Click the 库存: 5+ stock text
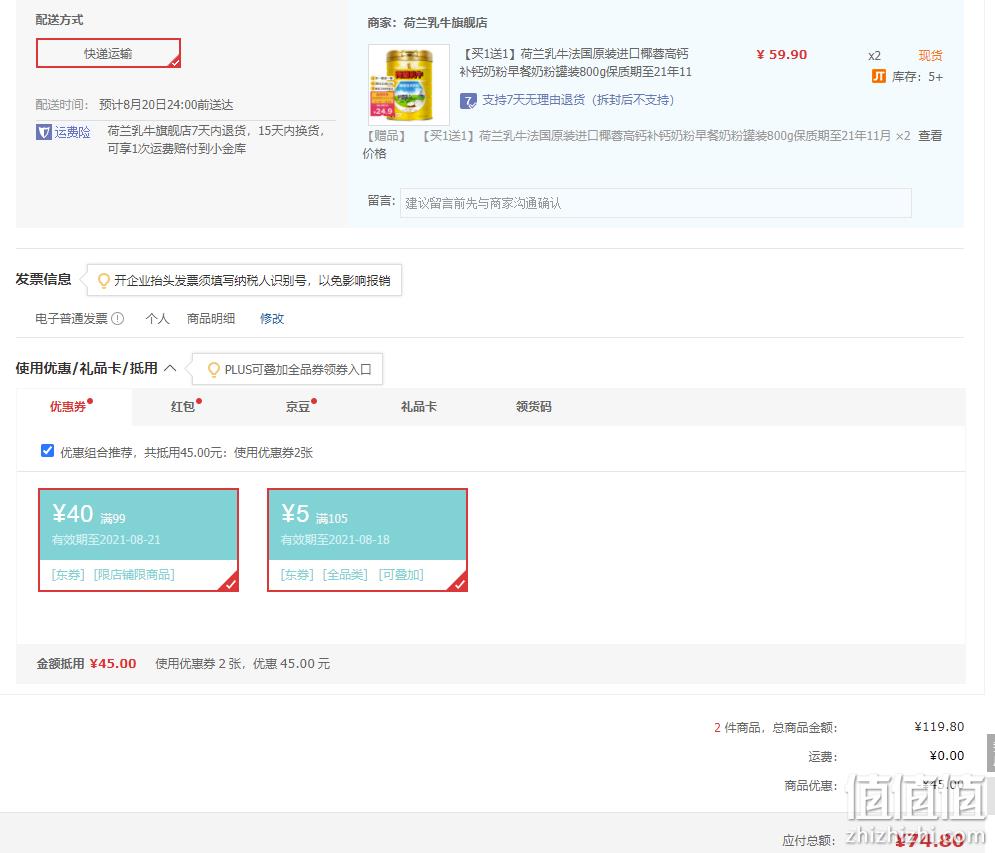The image size is (995, 853). click(x=917, y=77)
